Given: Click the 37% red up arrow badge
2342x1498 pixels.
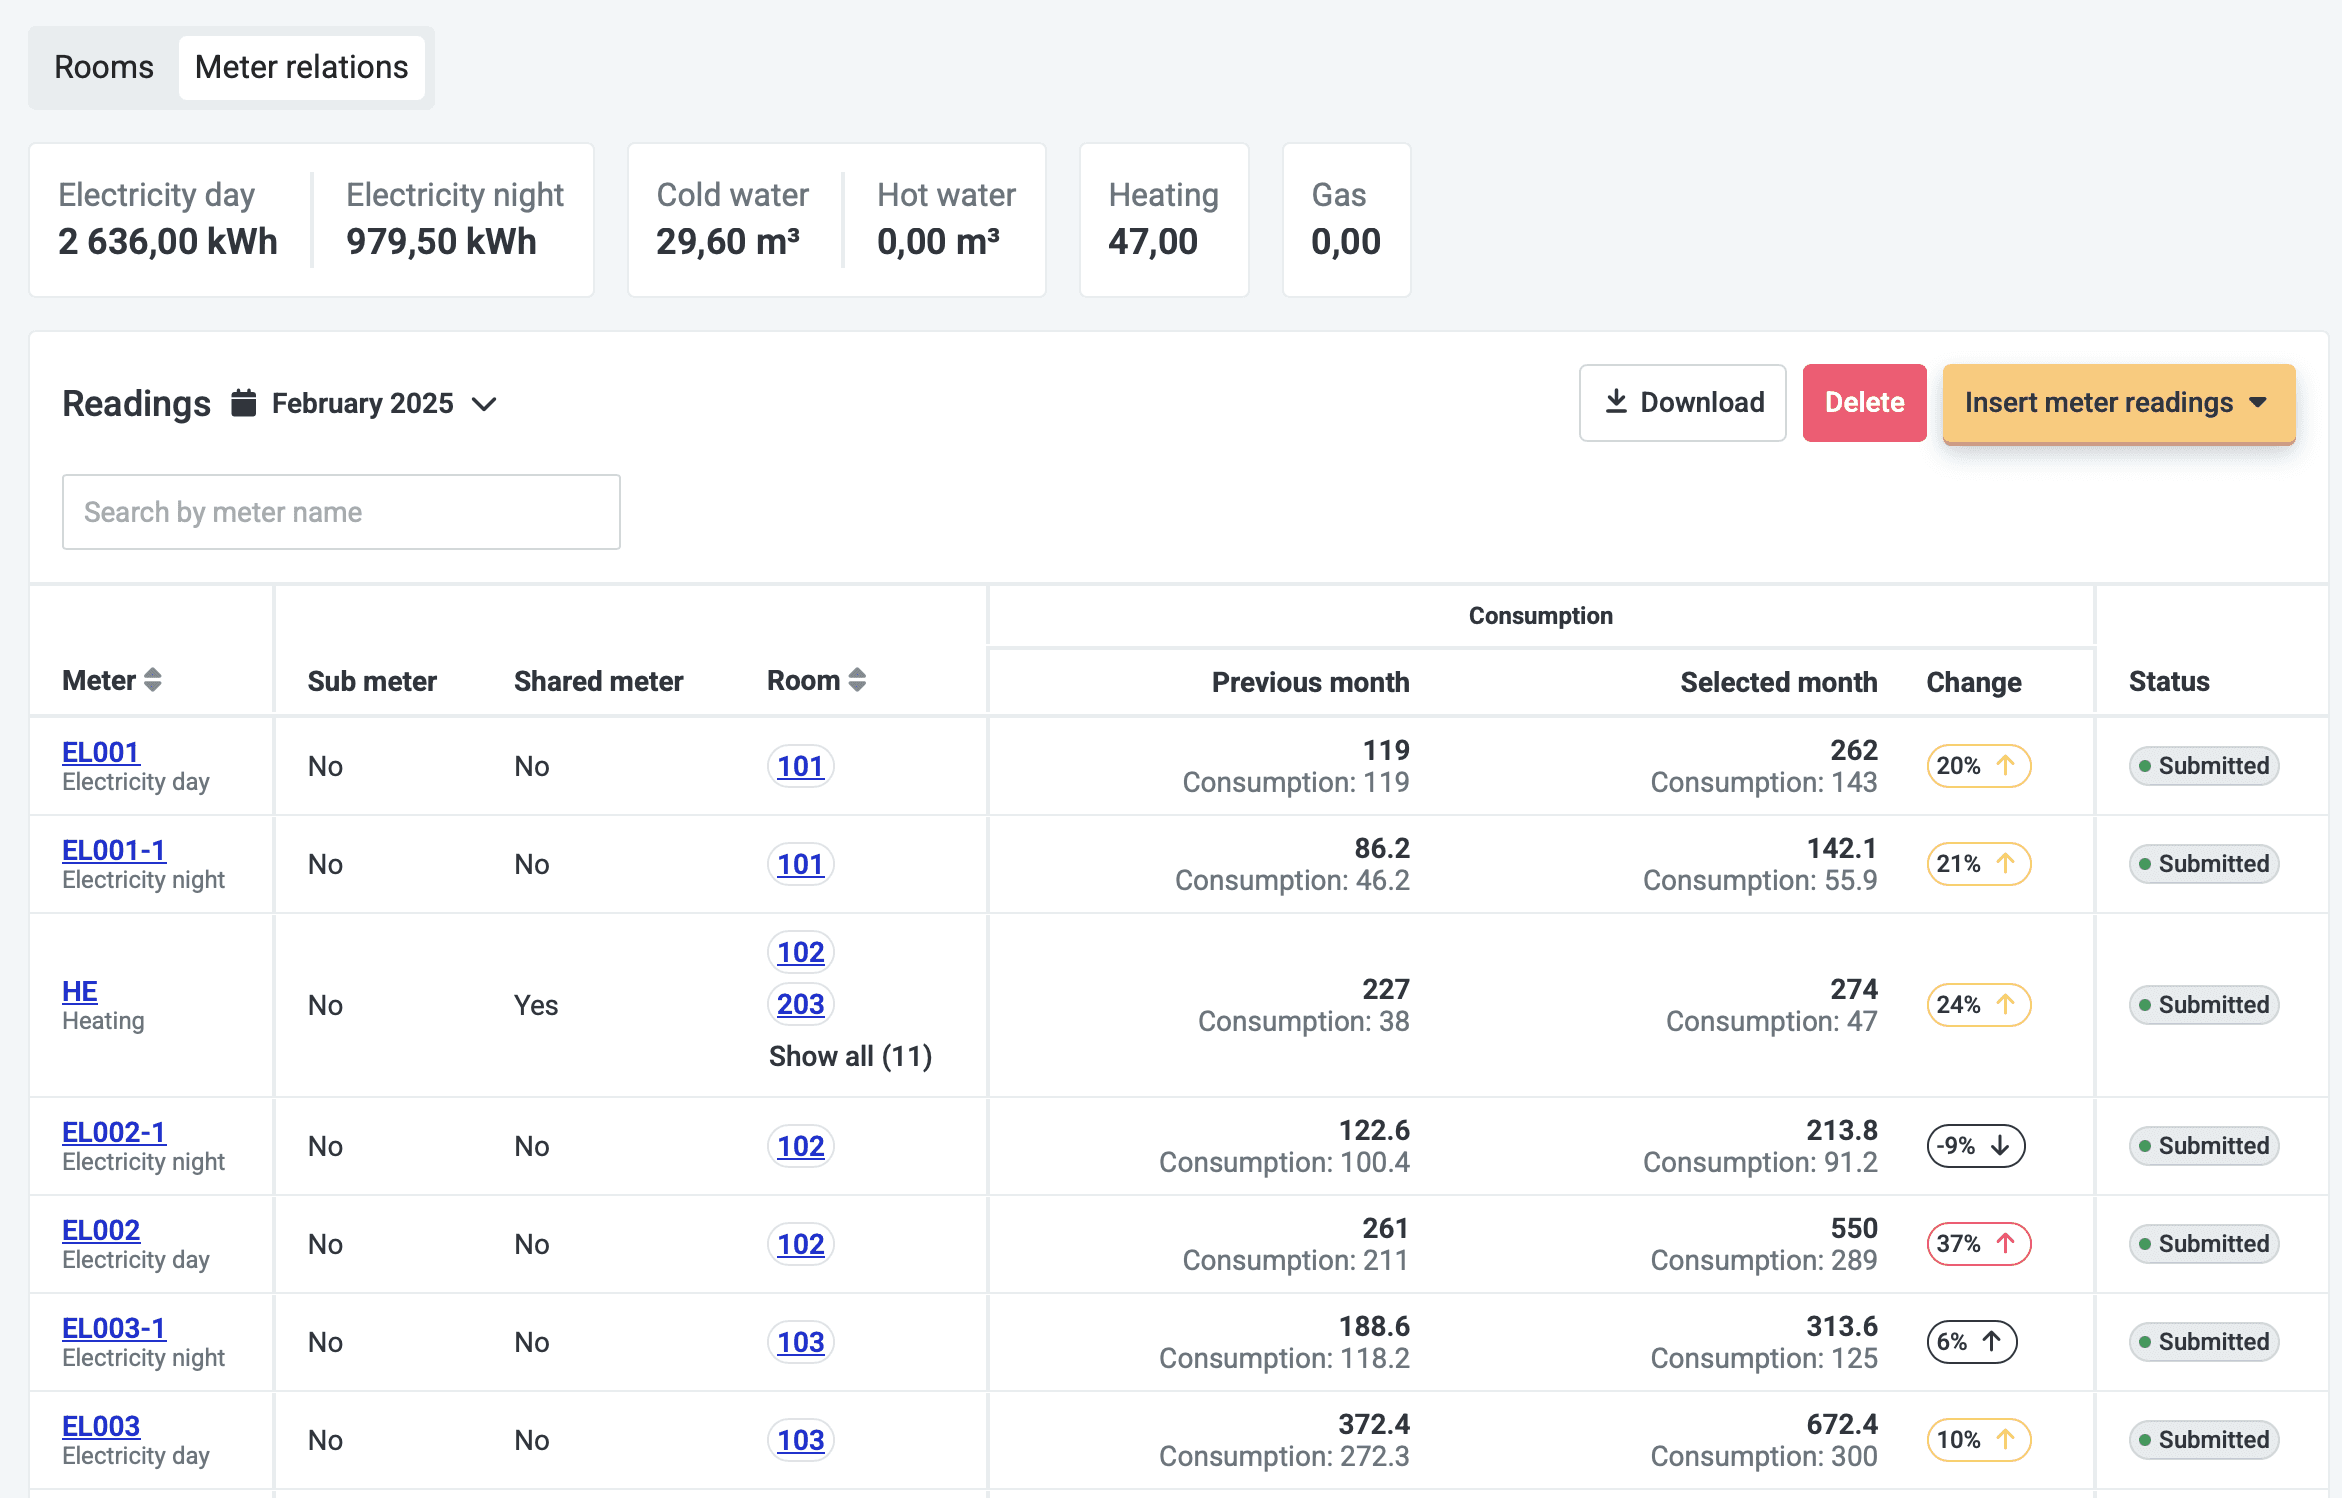Looking at the screenshot, I should [1978, 1244].
